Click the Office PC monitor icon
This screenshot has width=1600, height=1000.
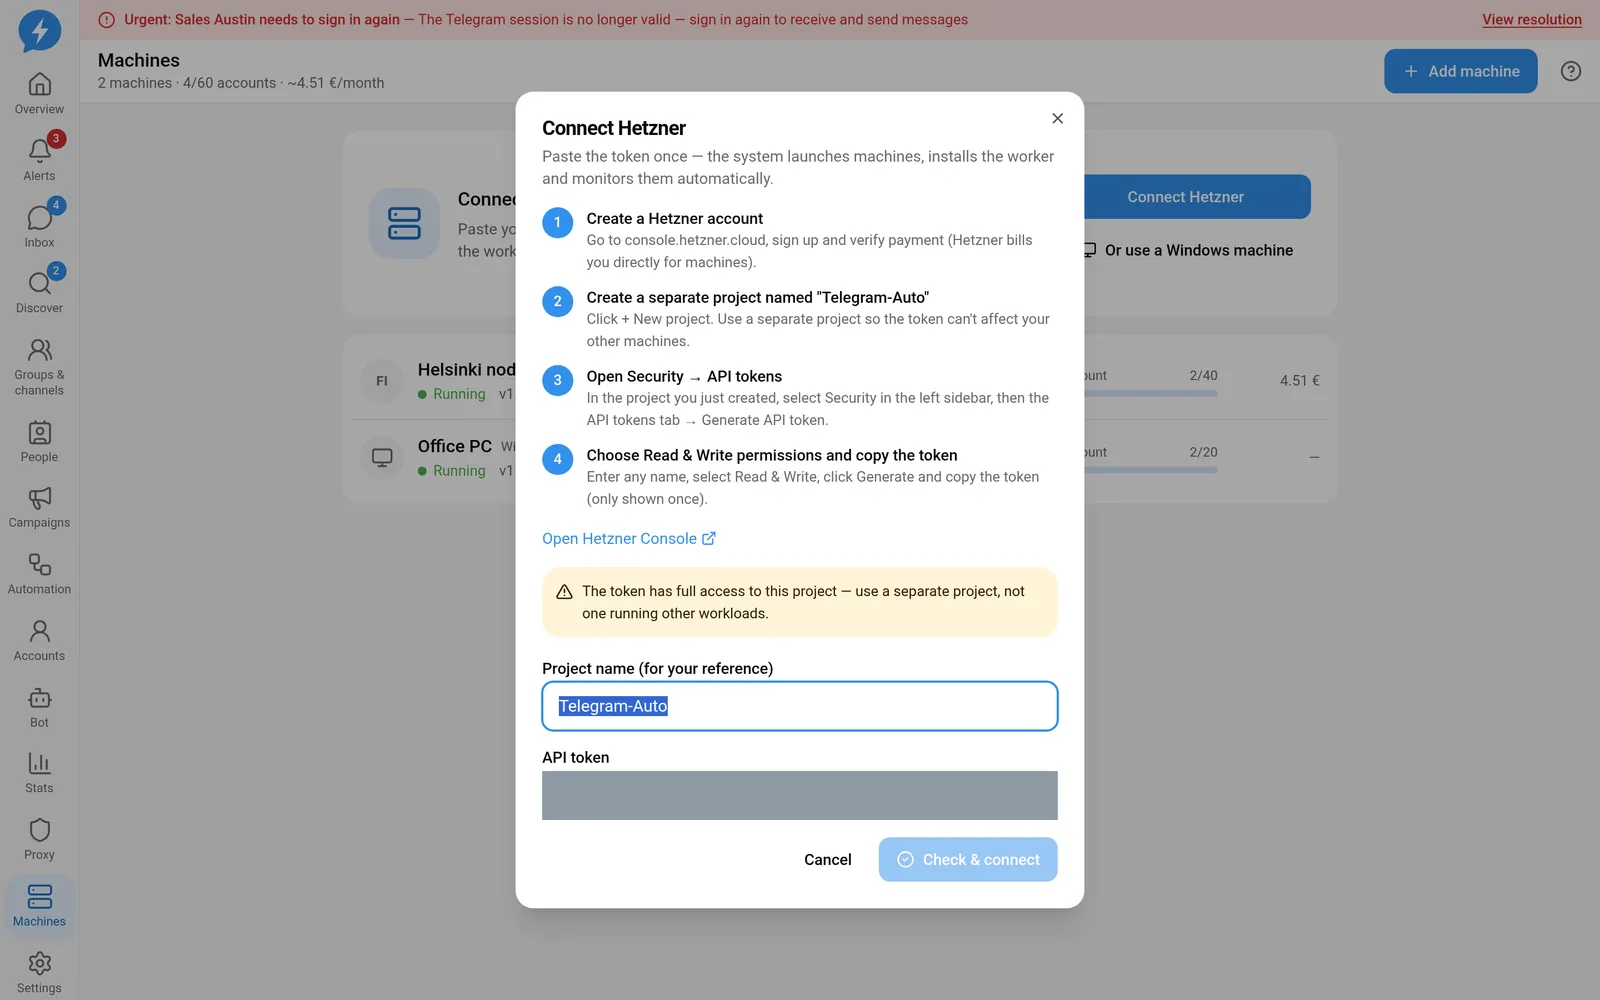coord(382,458)
